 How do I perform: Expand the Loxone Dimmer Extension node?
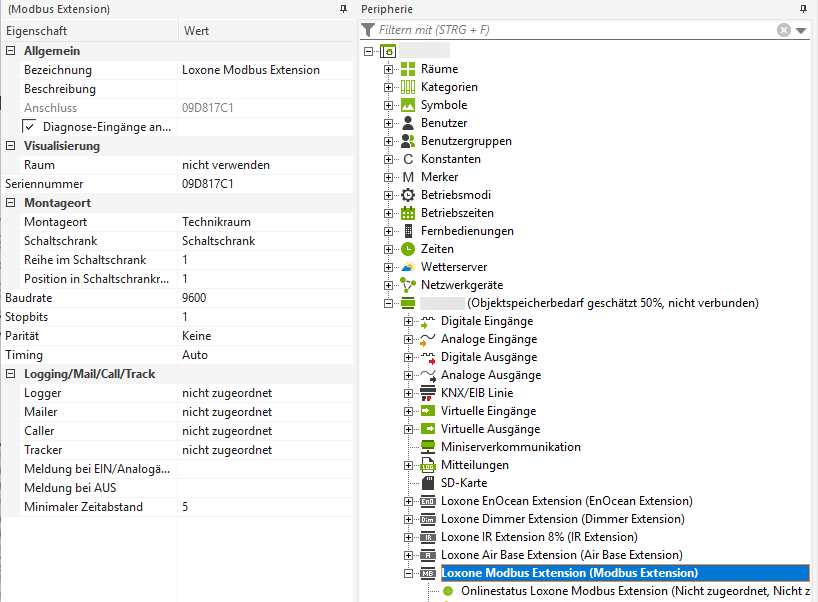coord(408,519)
